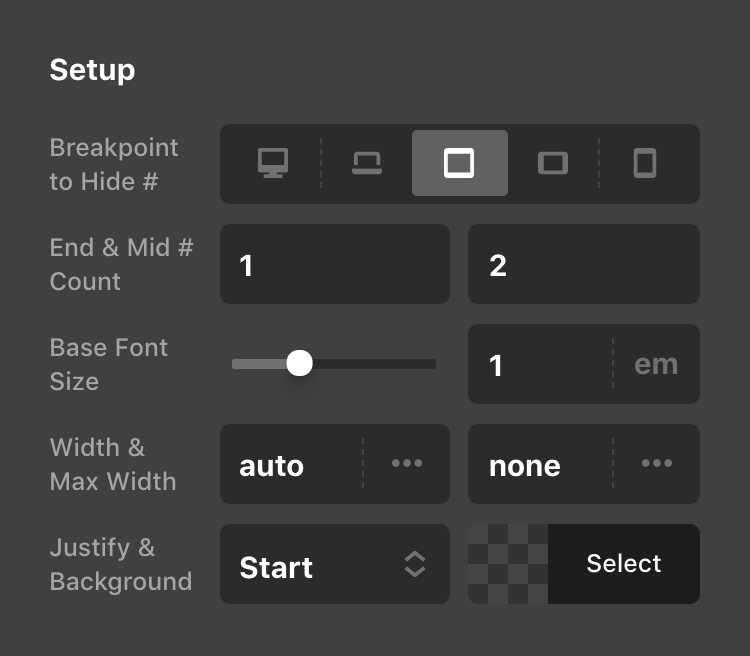Click the transparent checkered background swatch

[508, 564]
